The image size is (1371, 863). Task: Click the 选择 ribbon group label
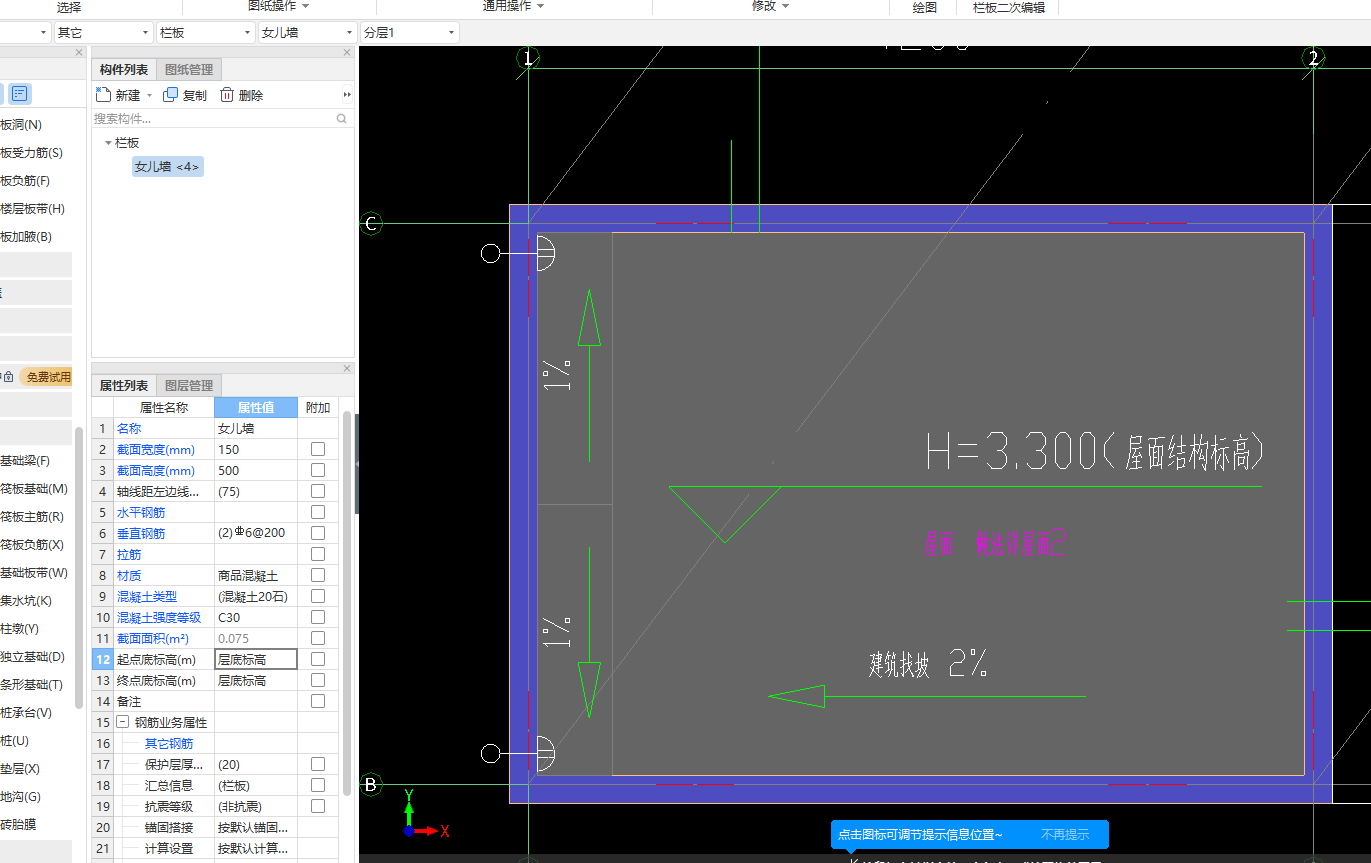click(69, 7)
